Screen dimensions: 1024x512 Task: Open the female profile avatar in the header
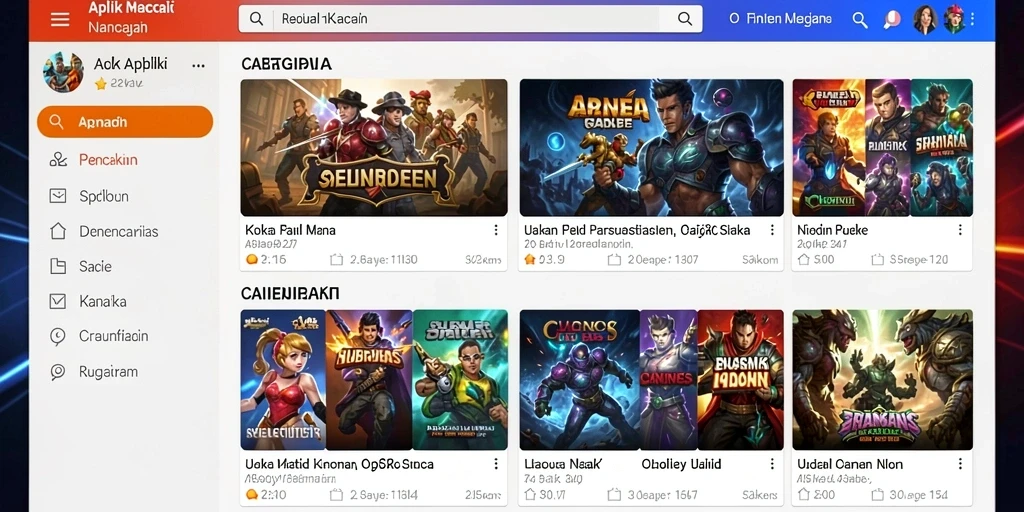[x=925, y=20]
